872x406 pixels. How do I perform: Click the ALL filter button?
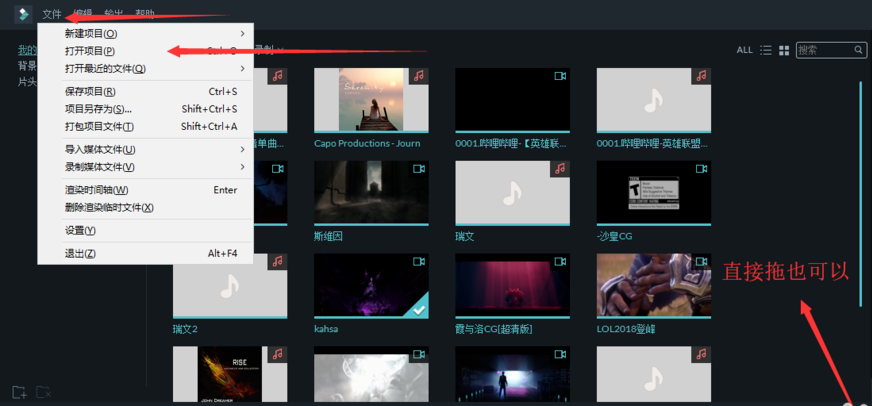tap(745, 50)
